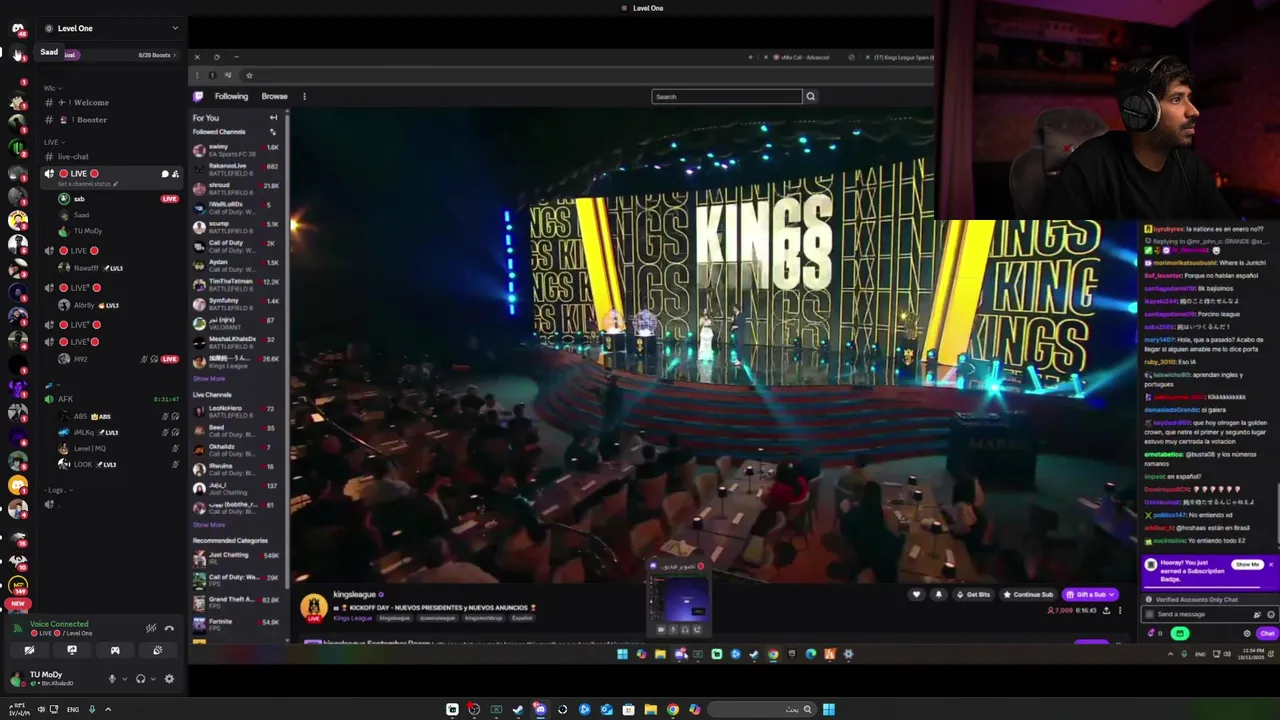Open the live-chat text channel

click(73, 157)
